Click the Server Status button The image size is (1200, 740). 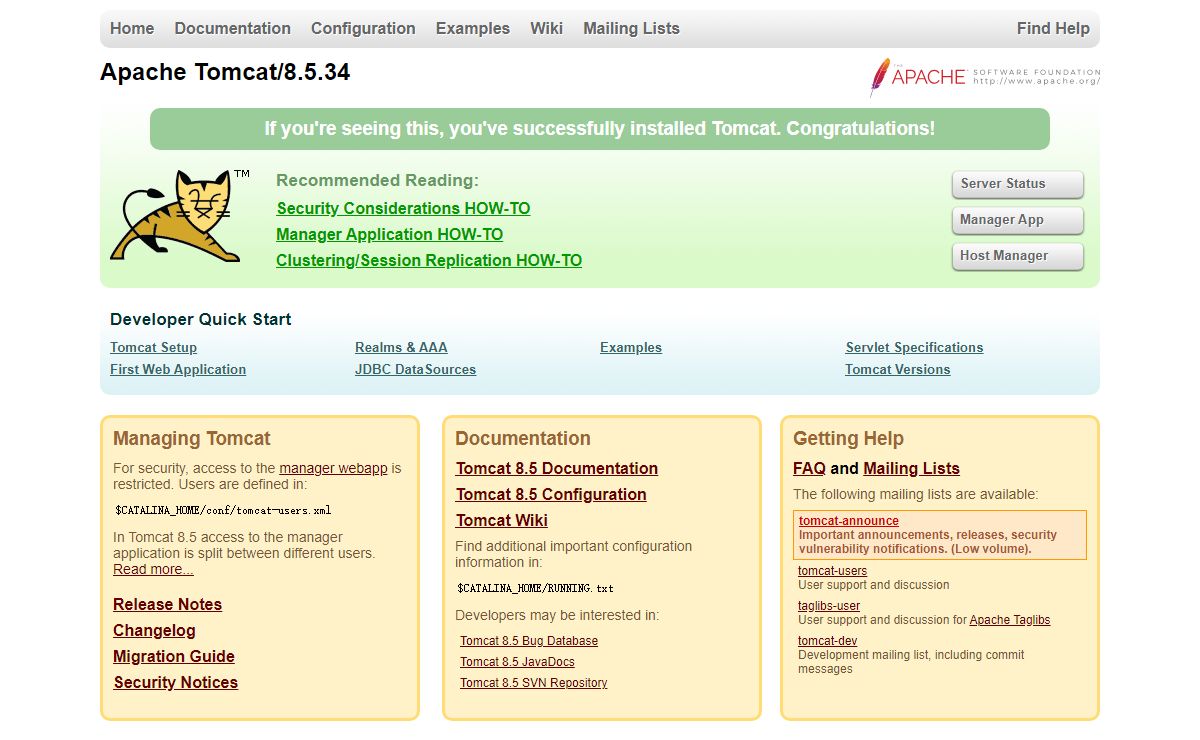click(1017, 184)
